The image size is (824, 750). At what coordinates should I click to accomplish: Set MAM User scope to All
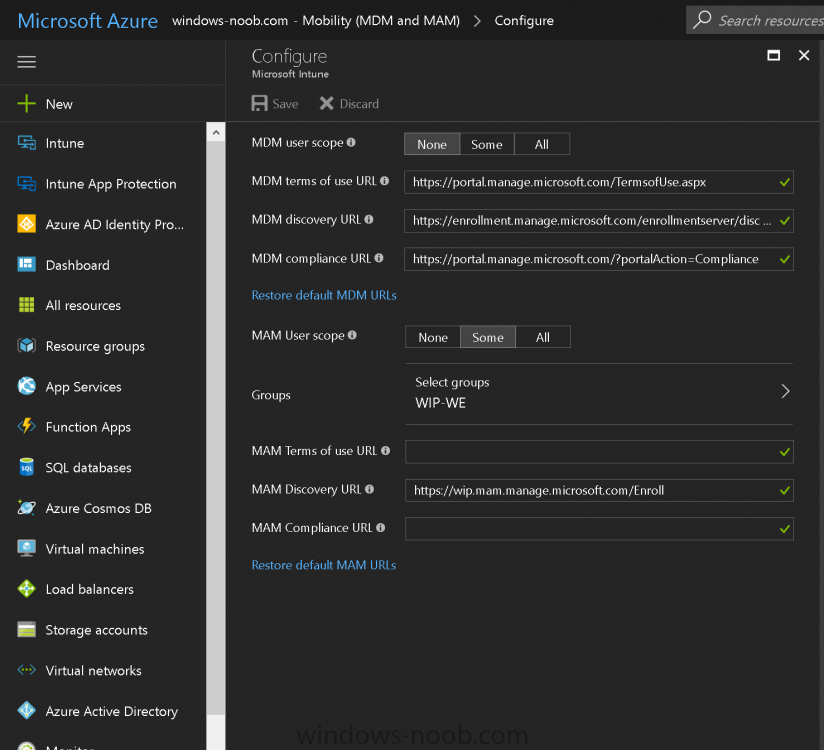pos(543,337)
